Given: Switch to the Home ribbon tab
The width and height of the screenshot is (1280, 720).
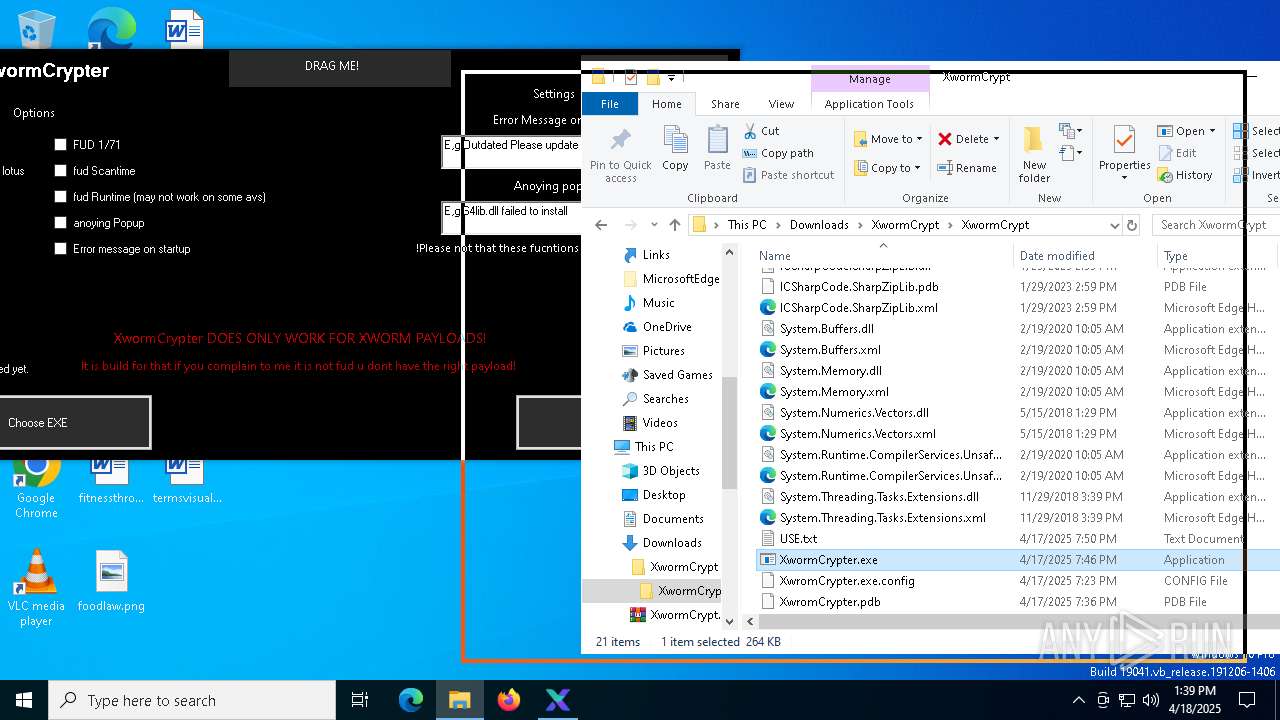Looking at the screenshot, I should [x=666, y=104].
